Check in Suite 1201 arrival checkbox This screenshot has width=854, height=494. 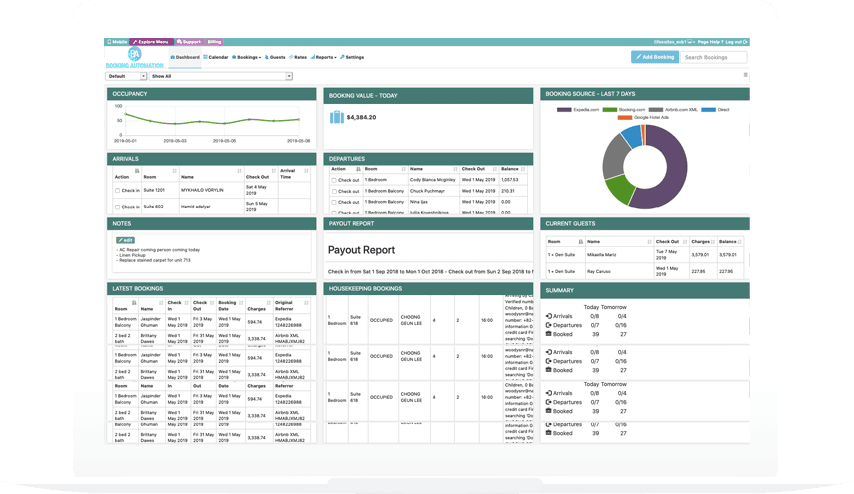point(118,190)
